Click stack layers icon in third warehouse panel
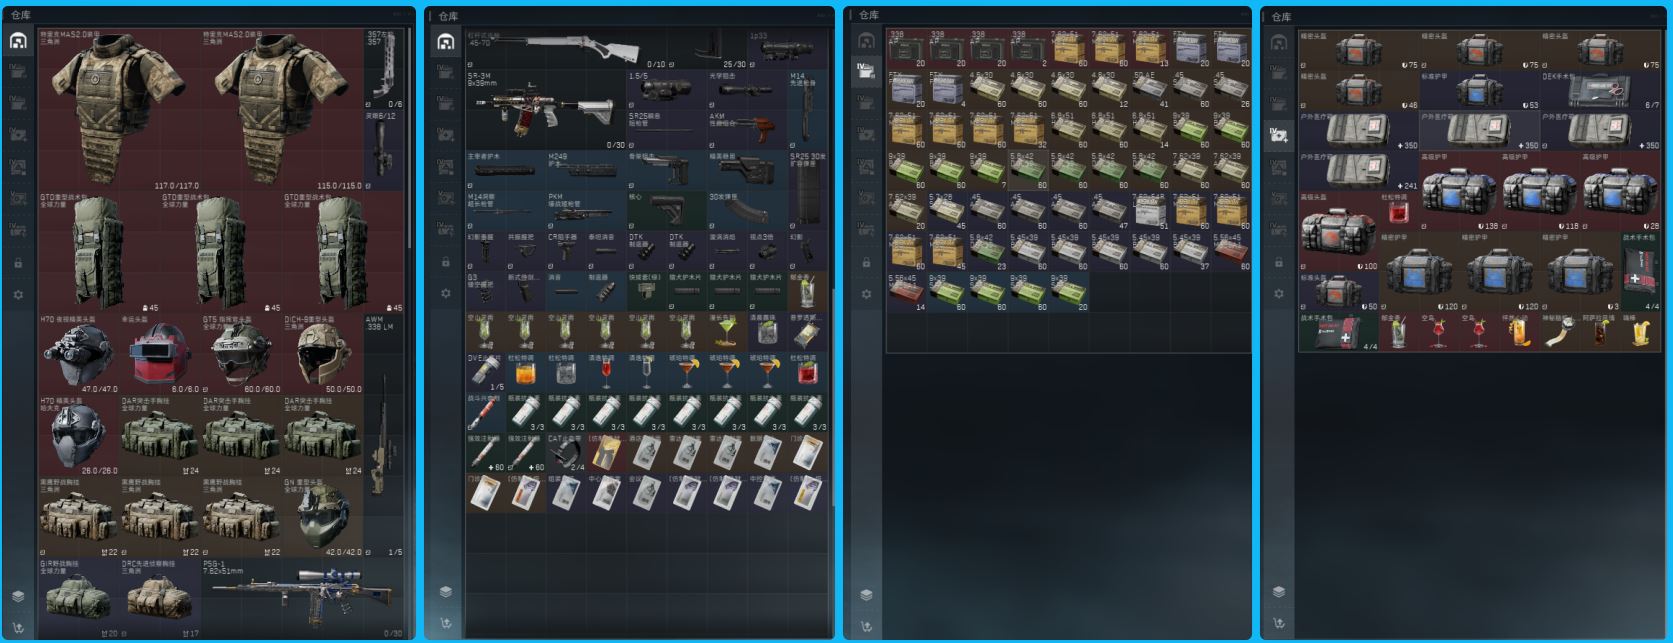The width and height of the screenshot is (1673, 643). click(x=866, y=594)
